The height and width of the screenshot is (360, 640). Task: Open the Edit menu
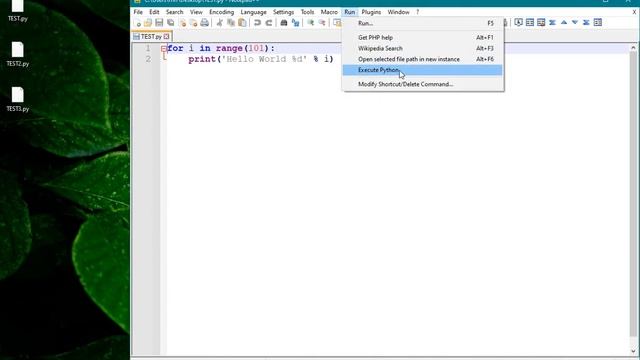[154, 12]
